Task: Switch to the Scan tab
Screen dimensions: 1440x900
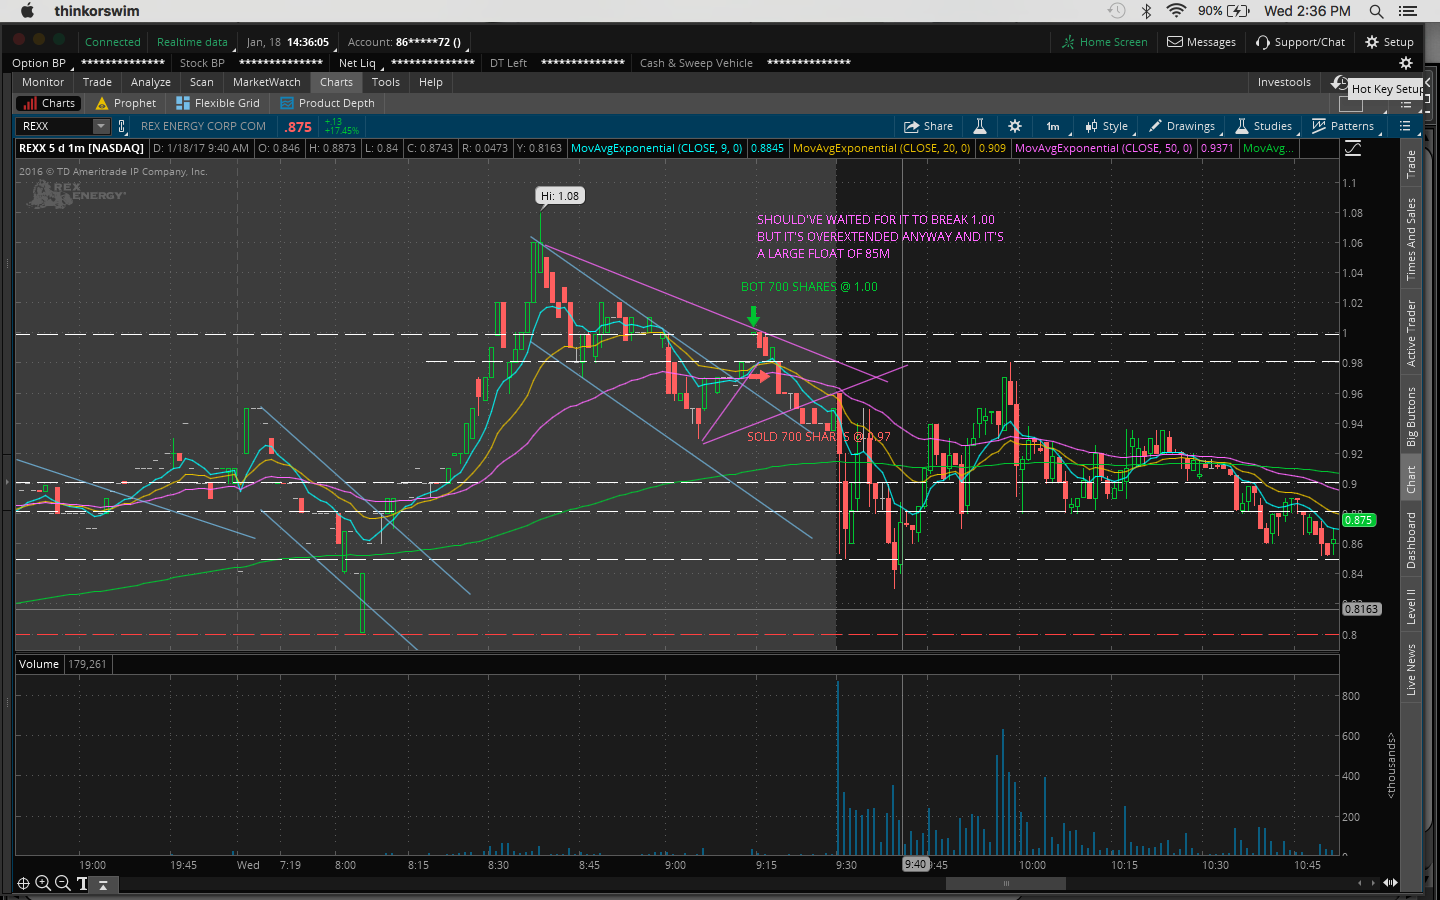Action: (202, 82)
